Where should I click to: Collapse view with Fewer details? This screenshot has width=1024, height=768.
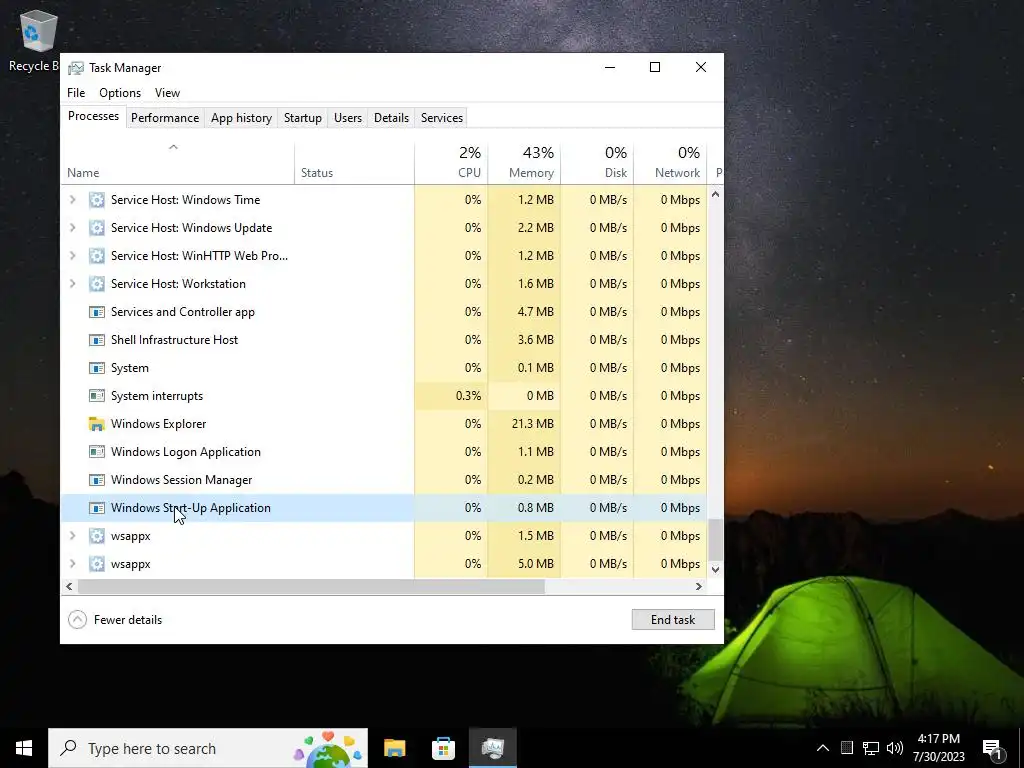pyautogui.click(x=115, y=620)
